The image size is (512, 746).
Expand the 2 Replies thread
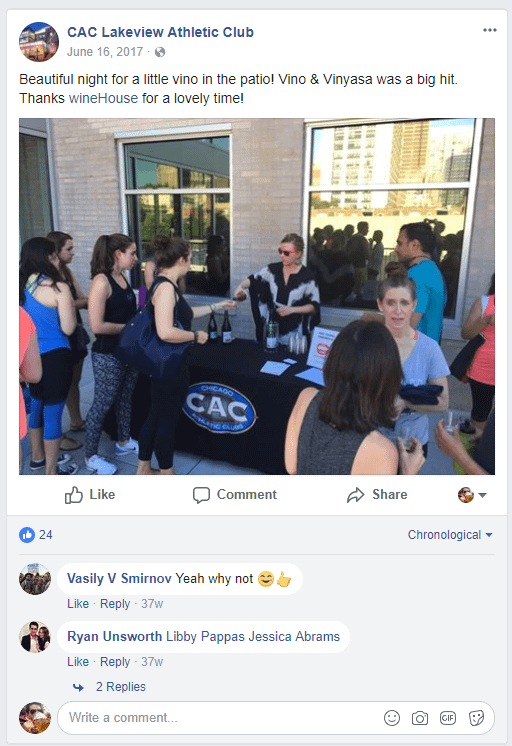(120, 687)
